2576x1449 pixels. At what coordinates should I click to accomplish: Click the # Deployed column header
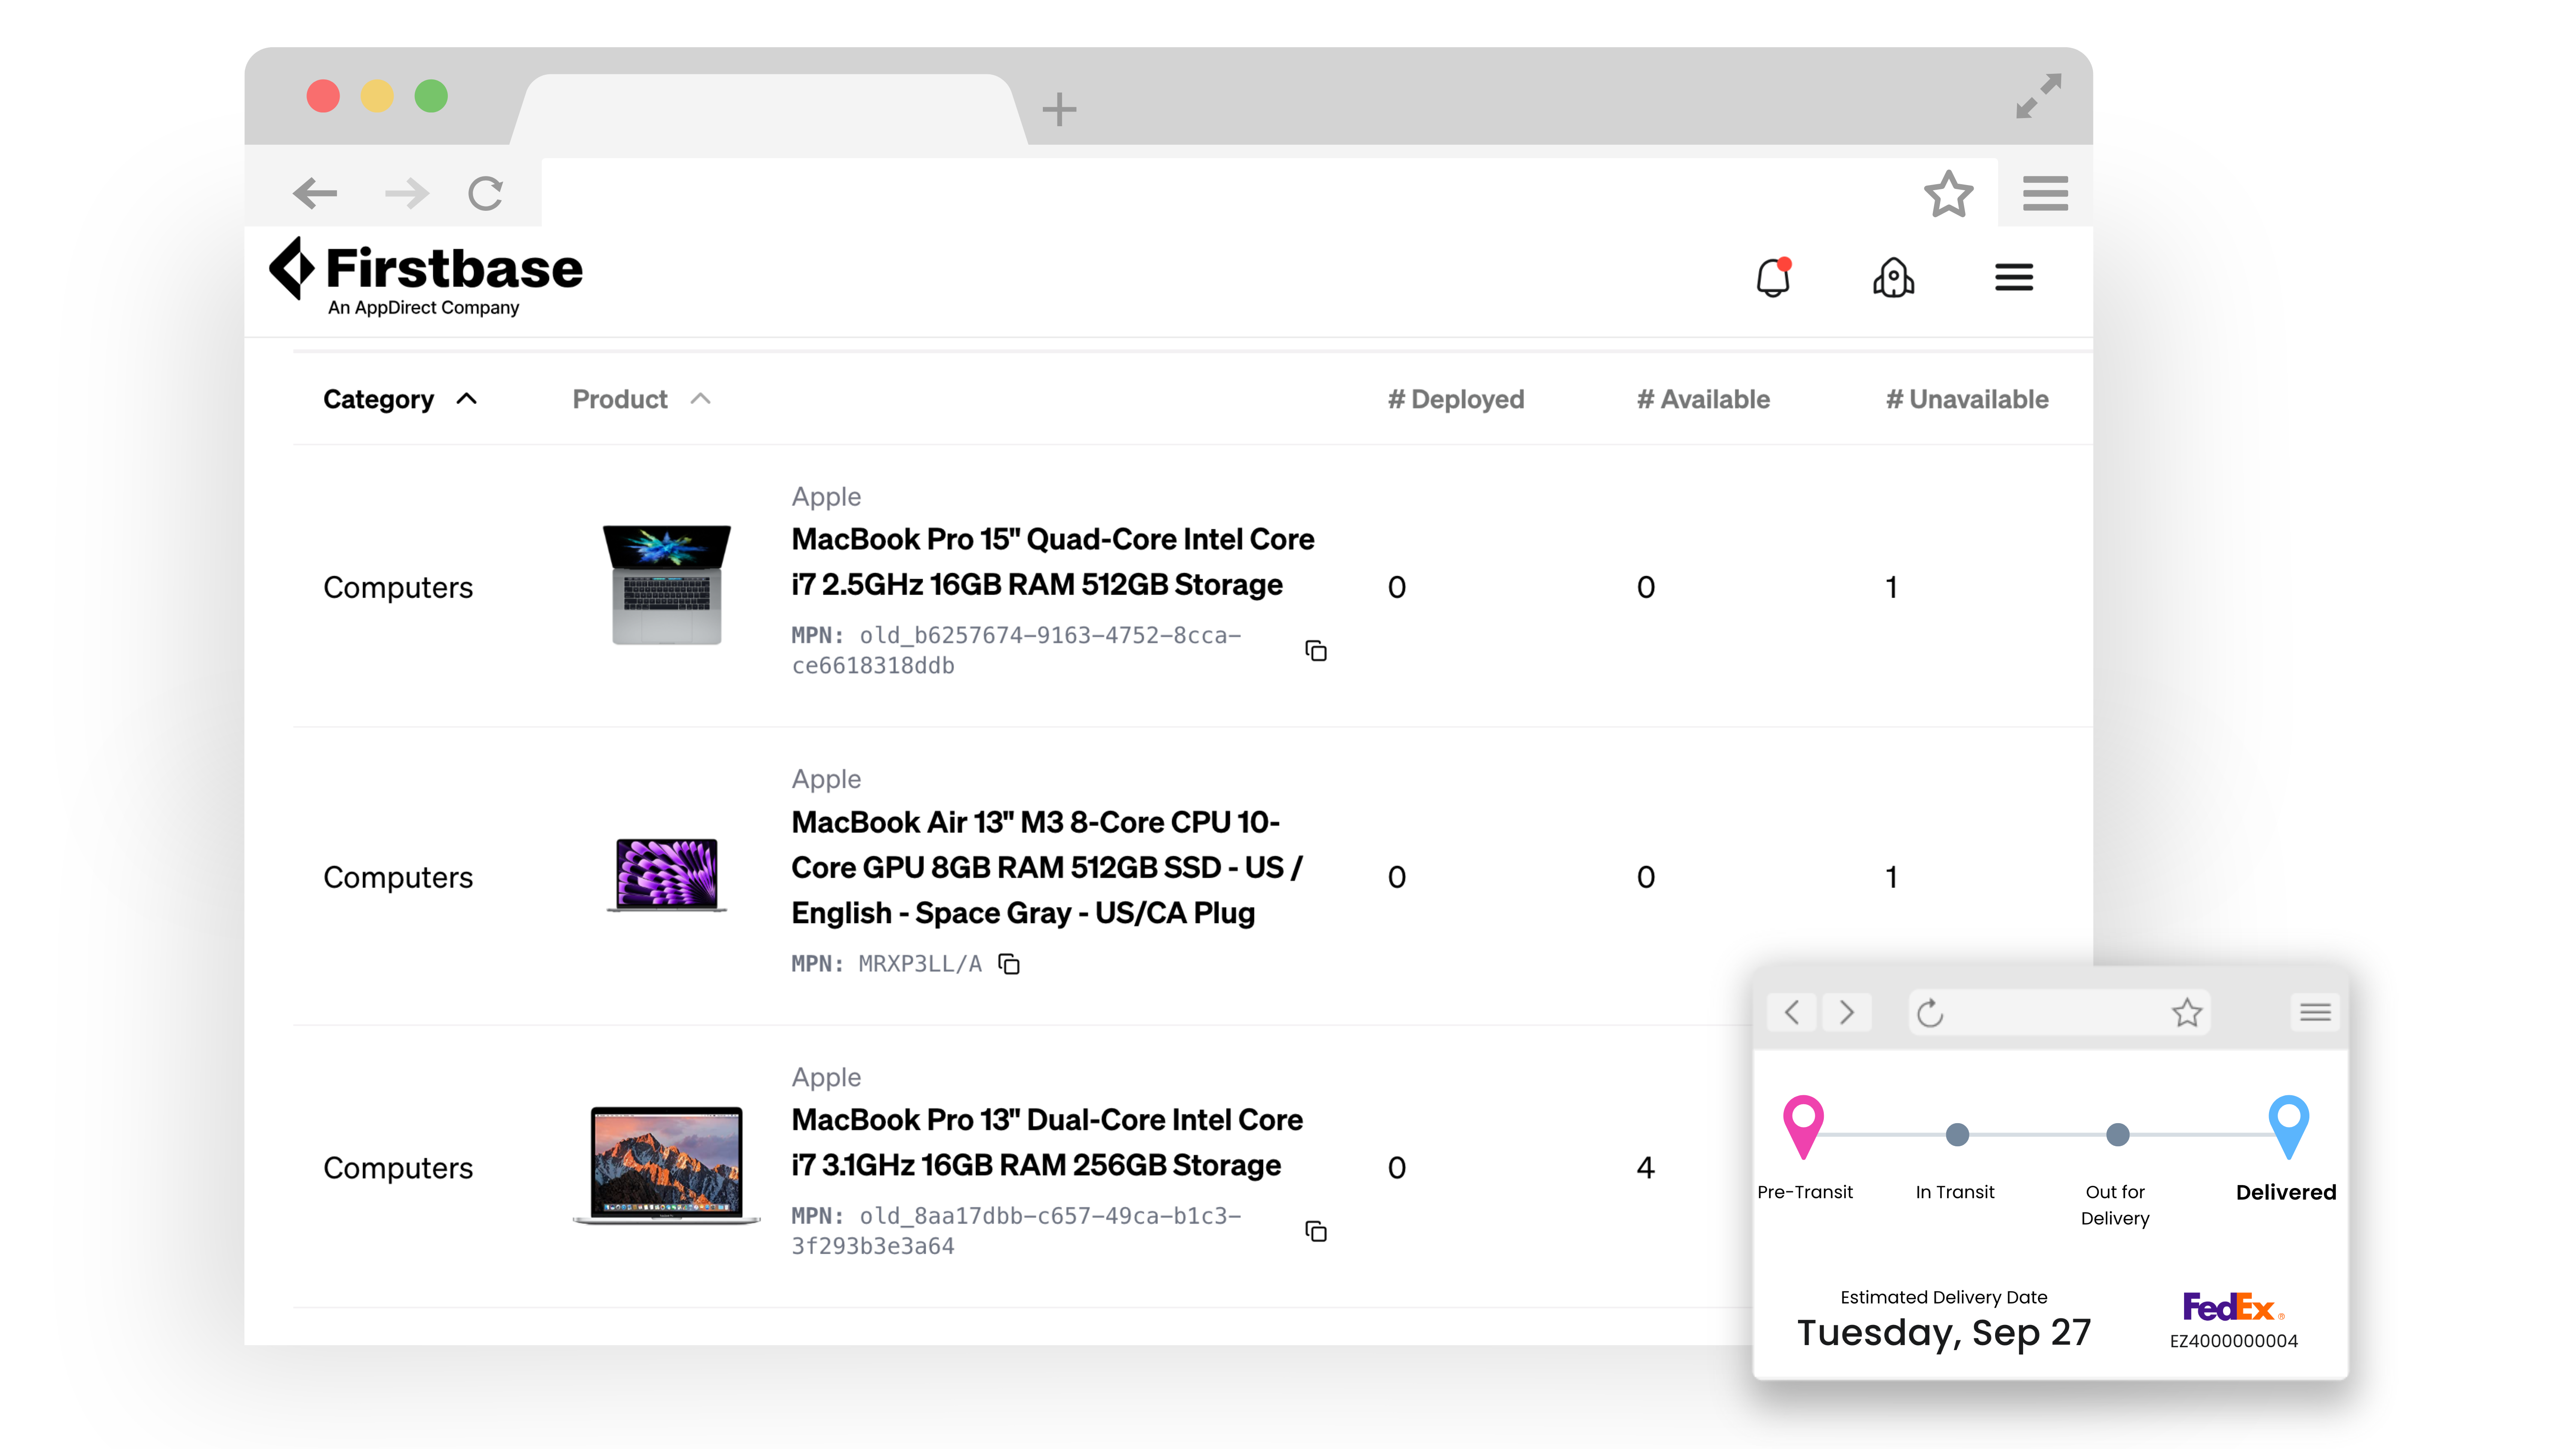coord(1455,399)
